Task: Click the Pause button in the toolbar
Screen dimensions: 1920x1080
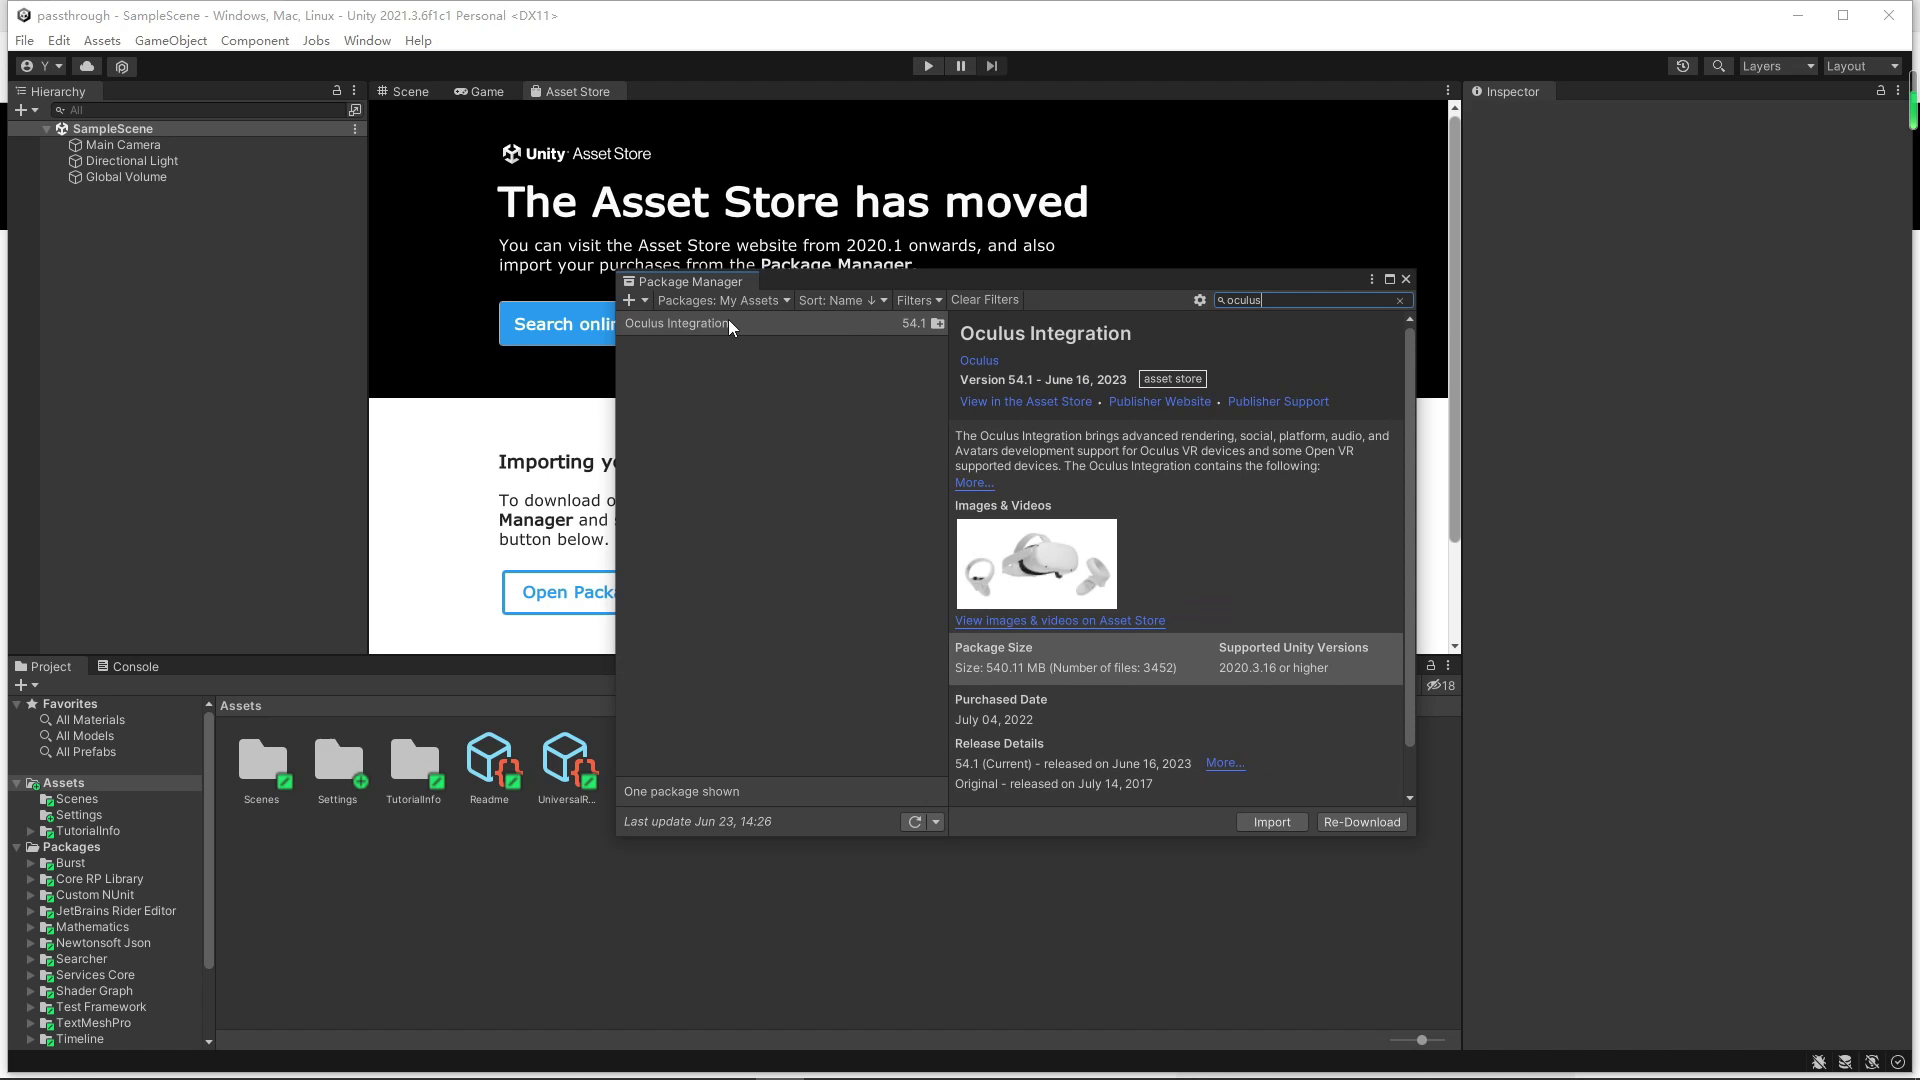Action: tap(960, 66)
